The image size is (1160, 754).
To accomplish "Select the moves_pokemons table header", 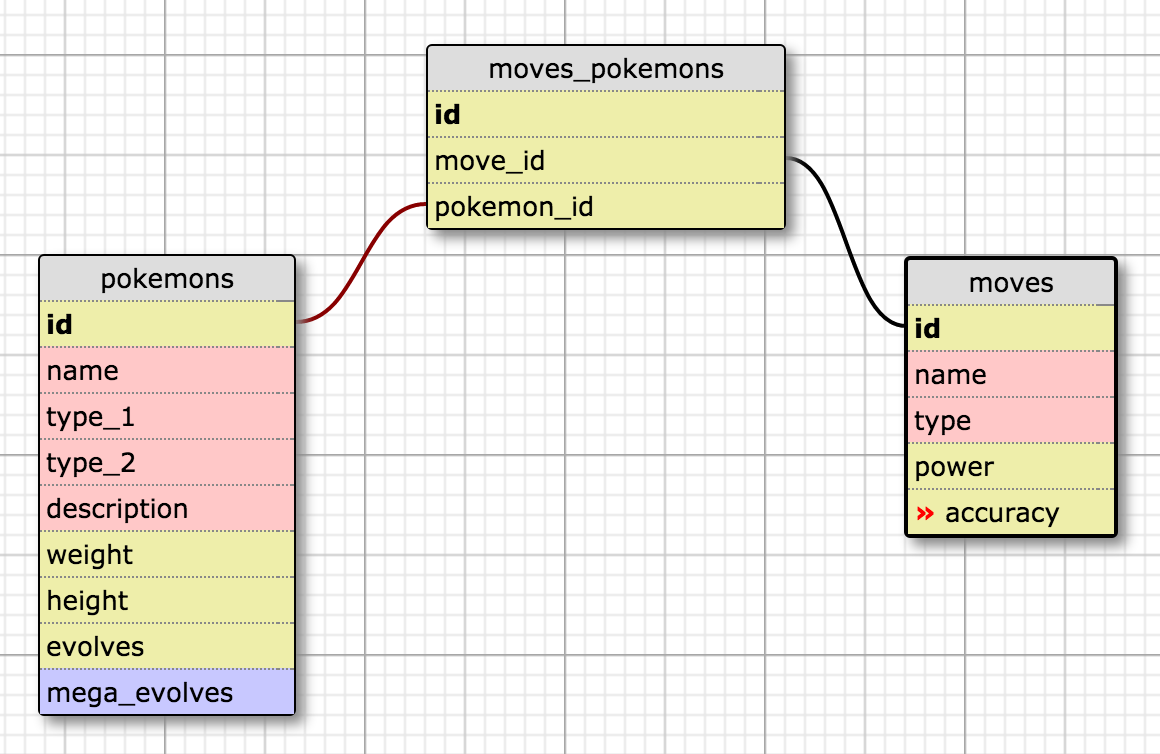I will click(x=605, y=69).
